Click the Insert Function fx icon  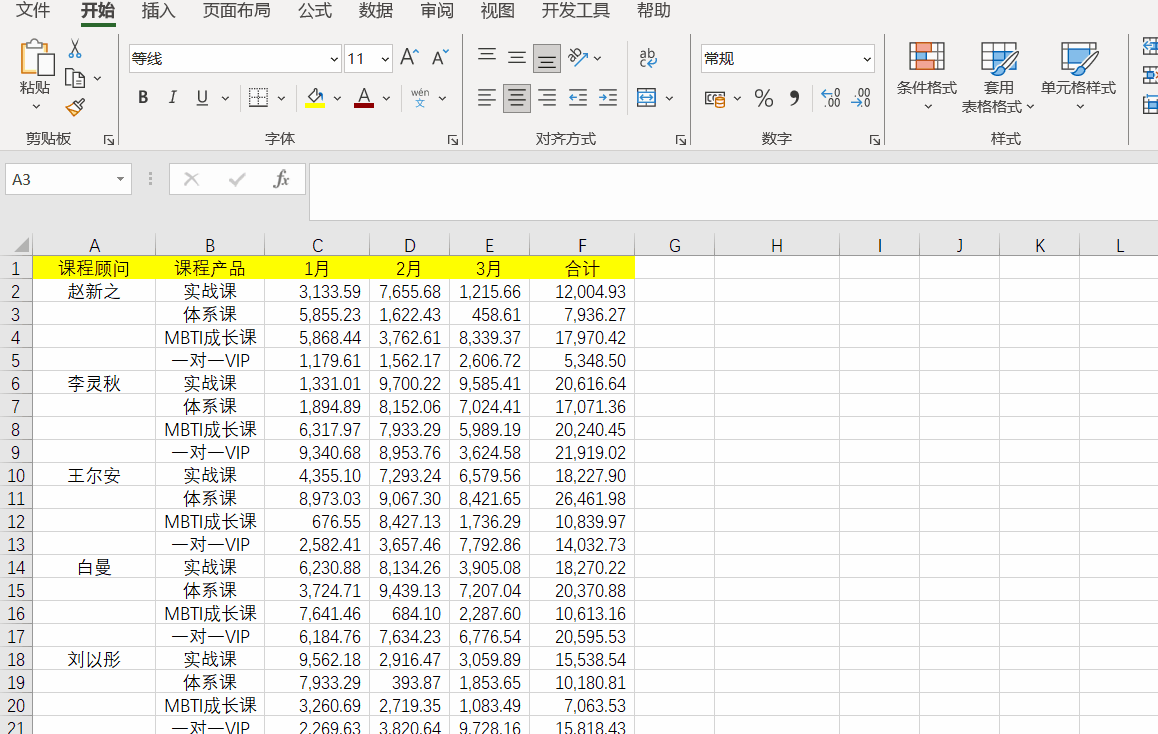[282, 179]
